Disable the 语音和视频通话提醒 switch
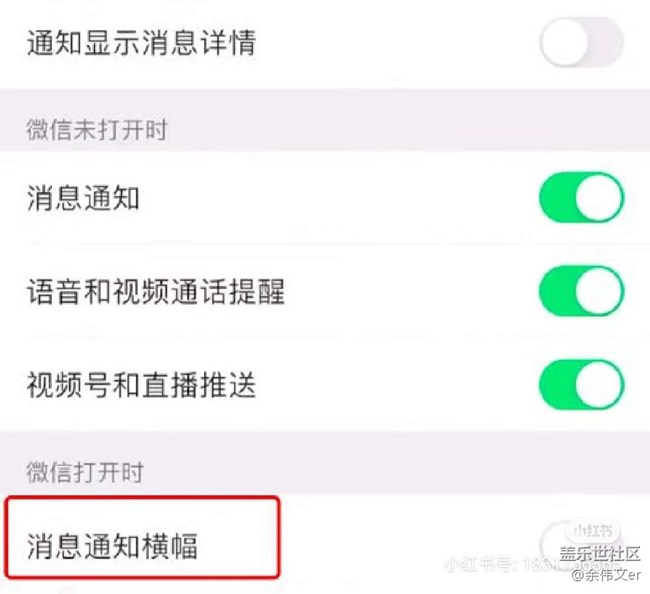 coord(582,291)
